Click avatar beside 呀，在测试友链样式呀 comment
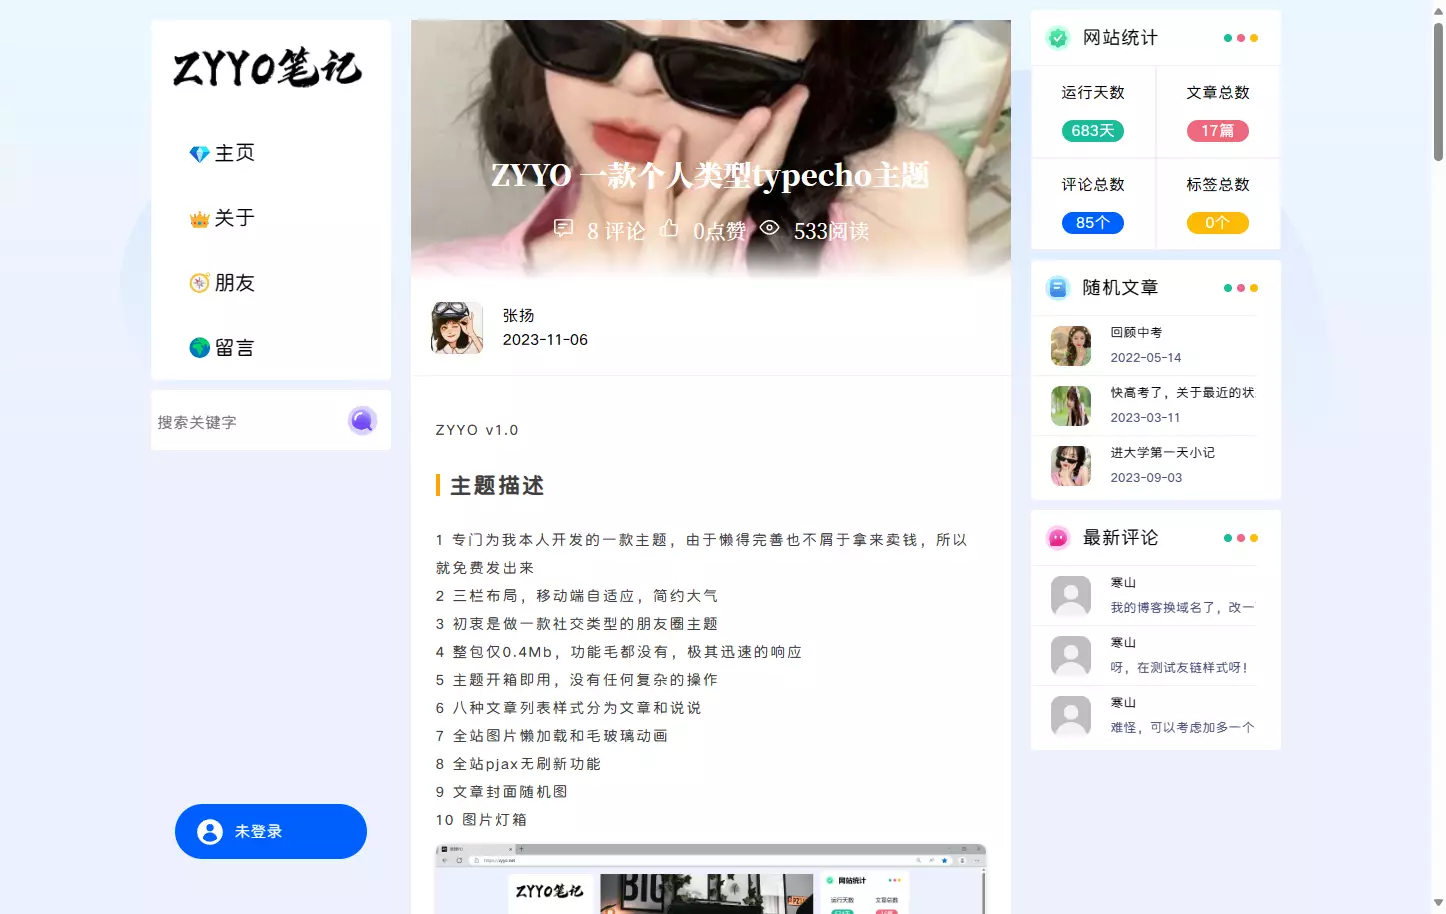Image resolution: width=1446 pixels, height=914 pixels. pos(1071,656)
